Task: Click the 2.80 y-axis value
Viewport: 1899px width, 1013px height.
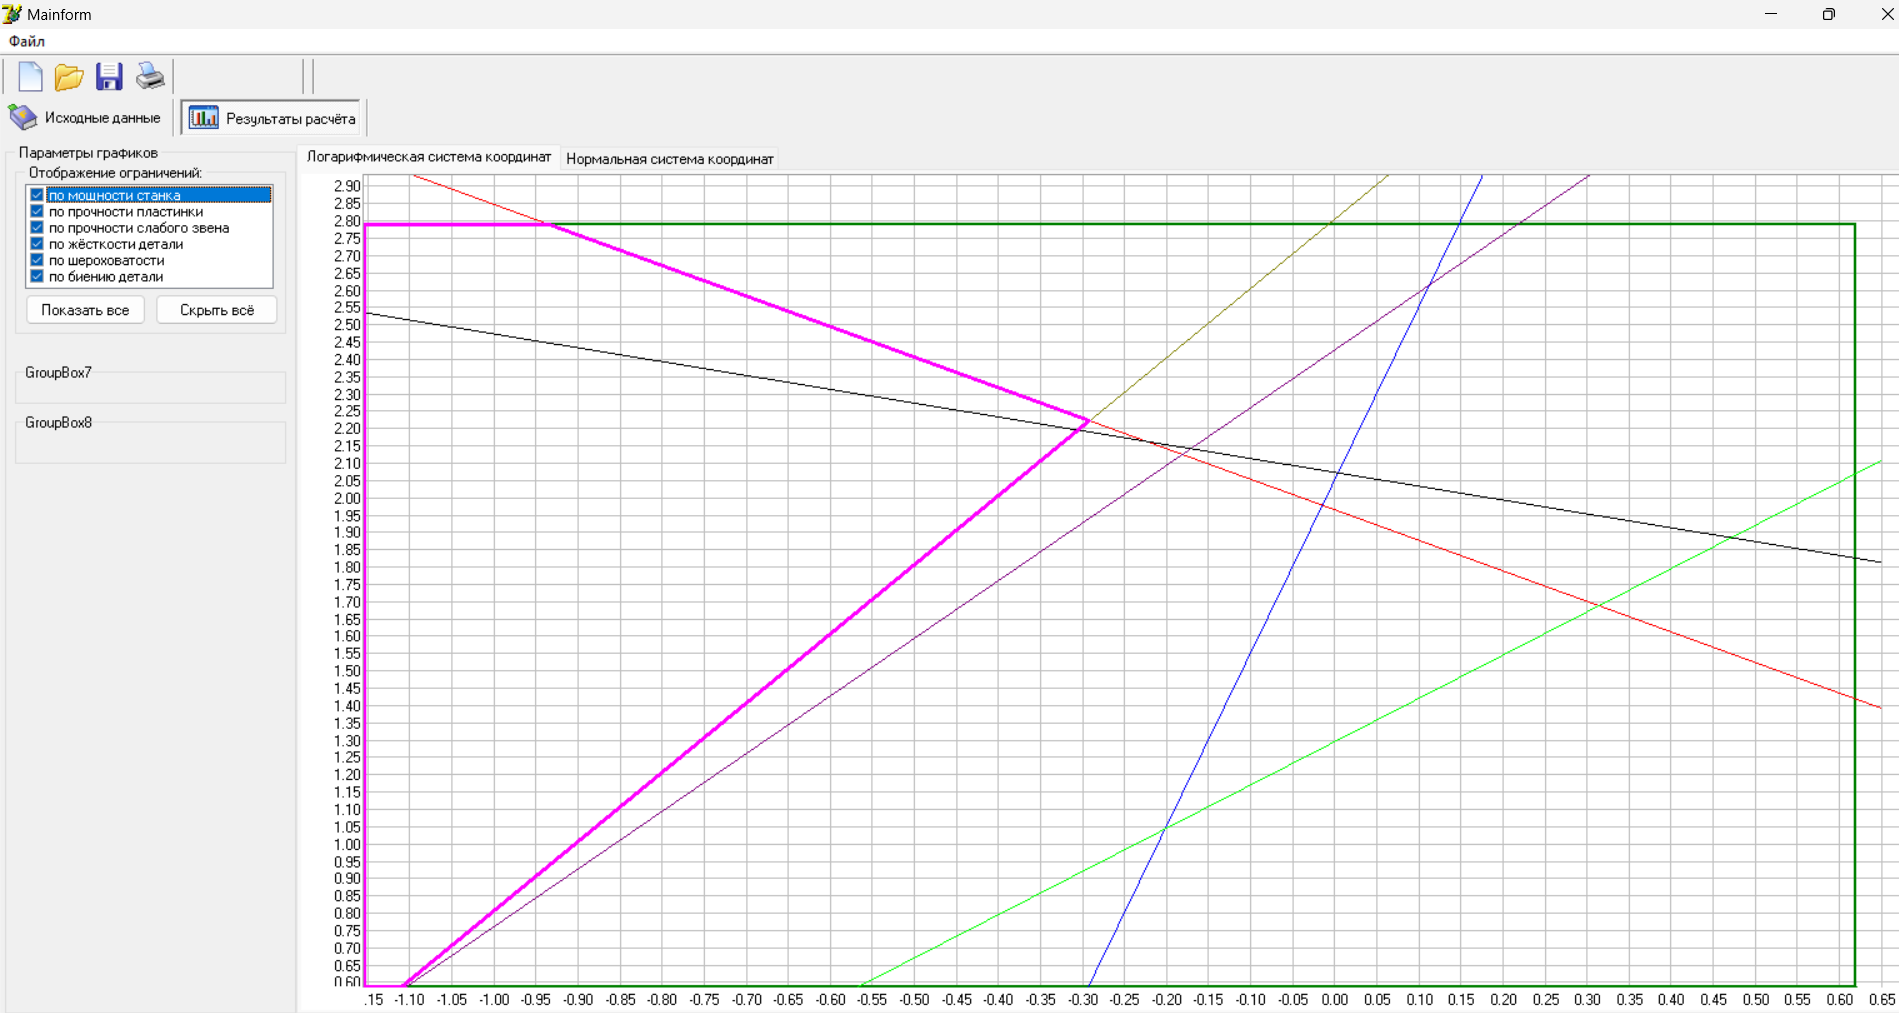Action: pyautogui.click(x=347, y=221)
